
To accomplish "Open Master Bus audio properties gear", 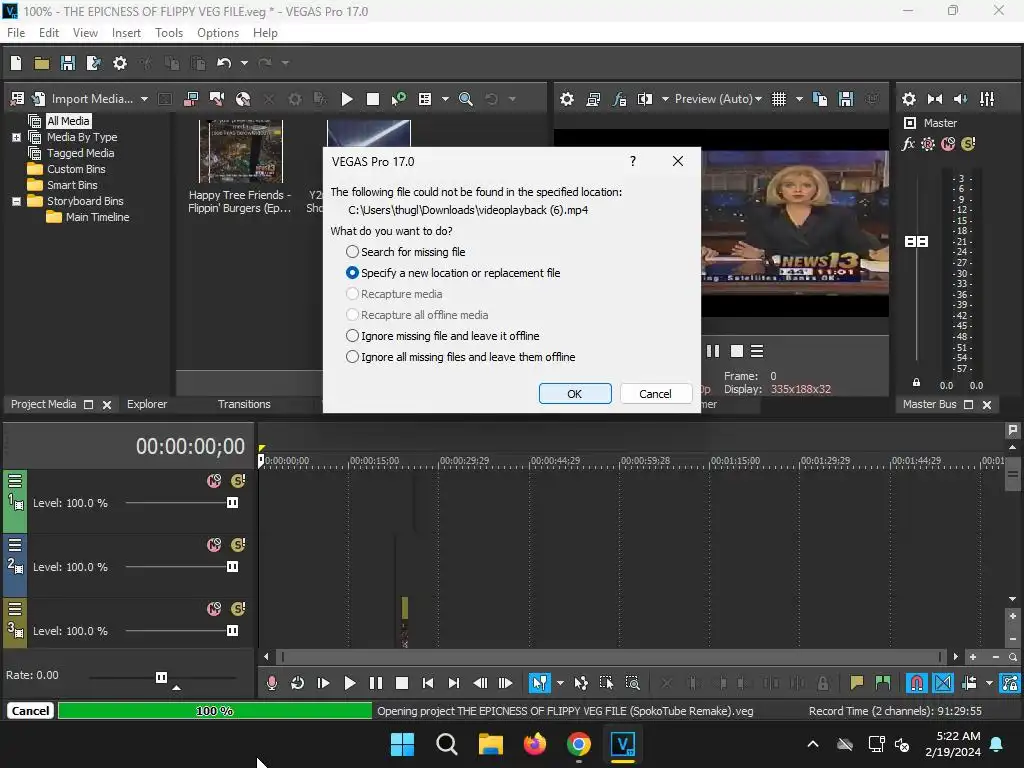I will tap(908, 99).
